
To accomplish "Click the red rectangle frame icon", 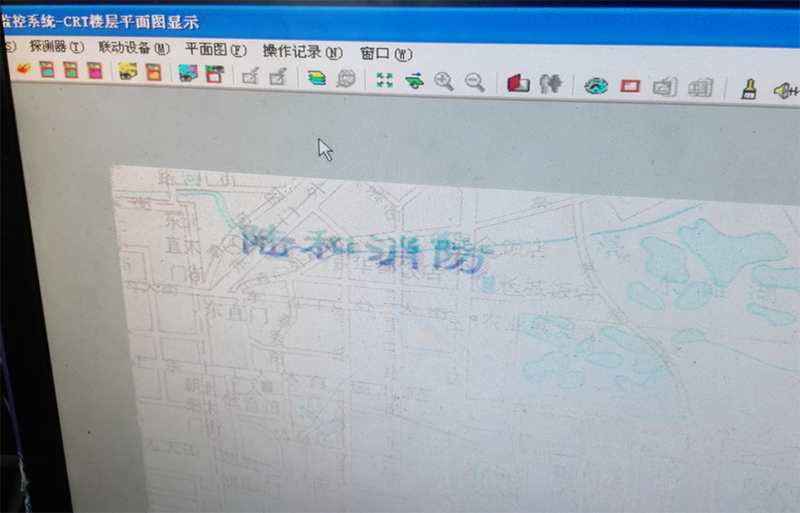I will pos(630,87).
